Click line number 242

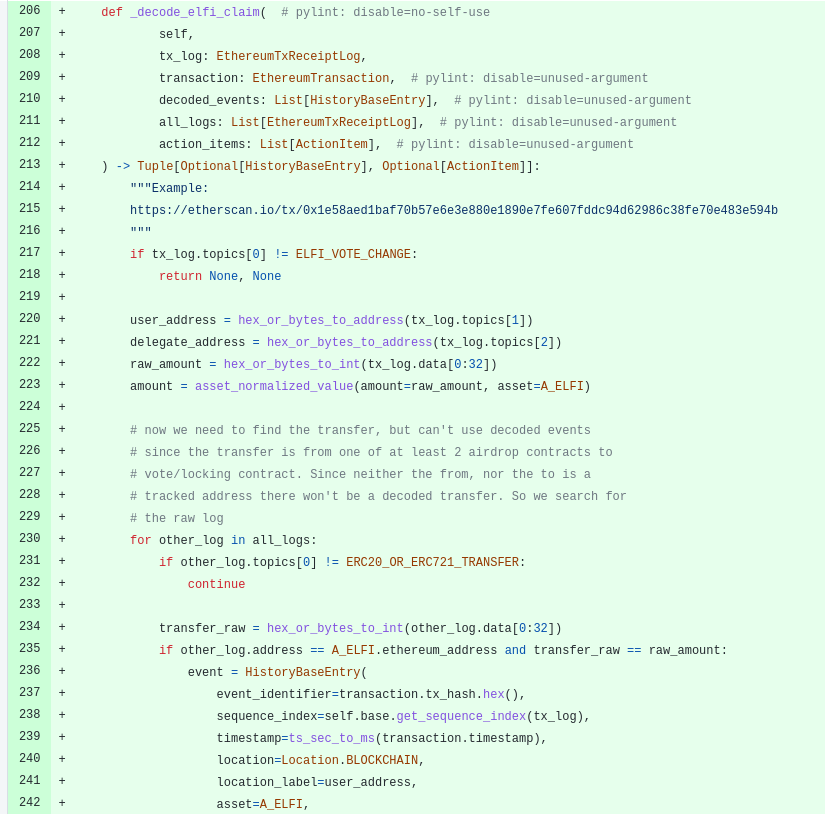(29, 802)
